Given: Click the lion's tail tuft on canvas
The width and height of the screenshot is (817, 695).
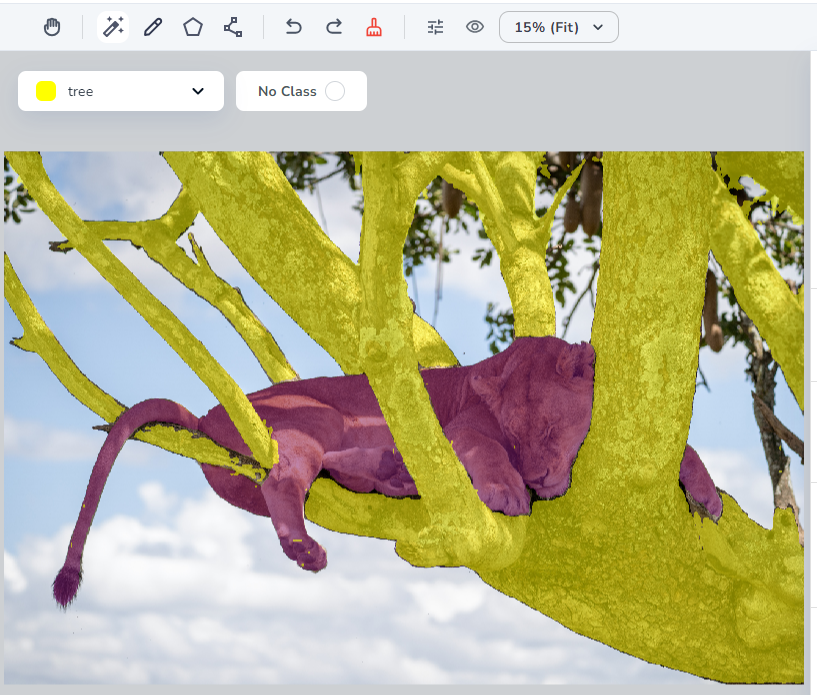Looking at the screenshot, I should tap(67, 588).
